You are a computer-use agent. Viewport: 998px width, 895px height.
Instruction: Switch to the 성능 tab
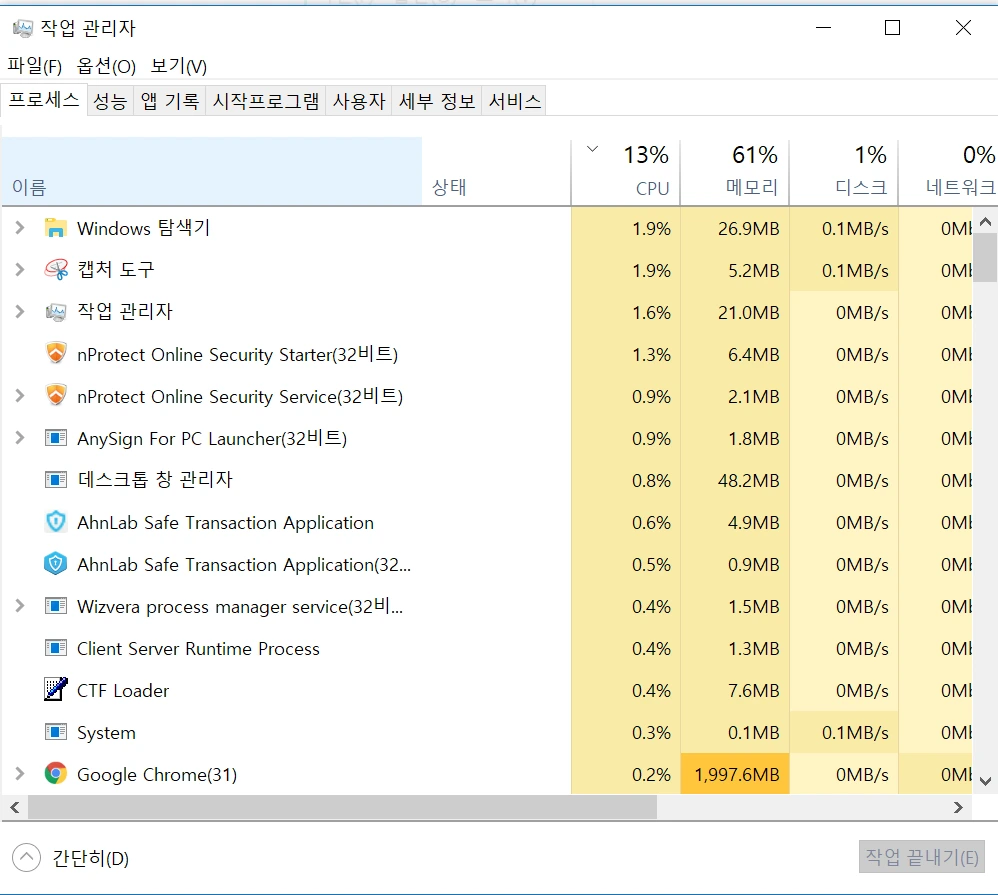tap(110, 101)
